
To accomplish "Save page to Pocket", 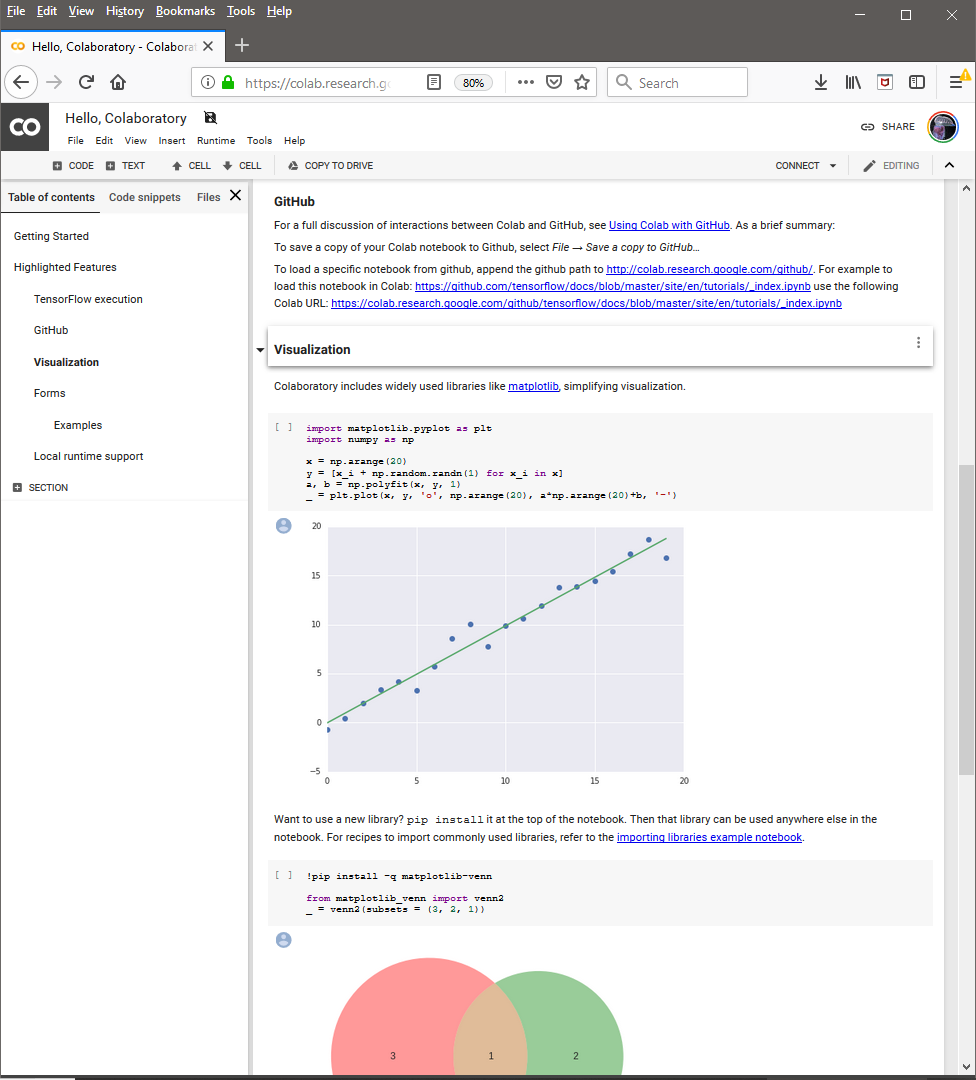I will pos(554,83).
